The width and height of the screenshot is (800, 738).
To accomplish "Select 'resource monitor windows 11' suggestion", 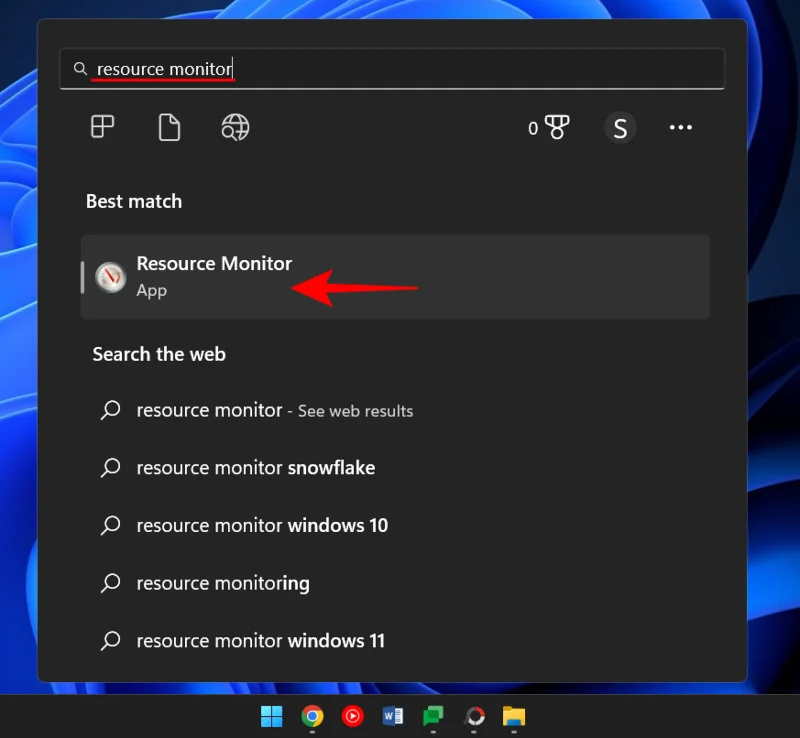I will tap(261, 641).
